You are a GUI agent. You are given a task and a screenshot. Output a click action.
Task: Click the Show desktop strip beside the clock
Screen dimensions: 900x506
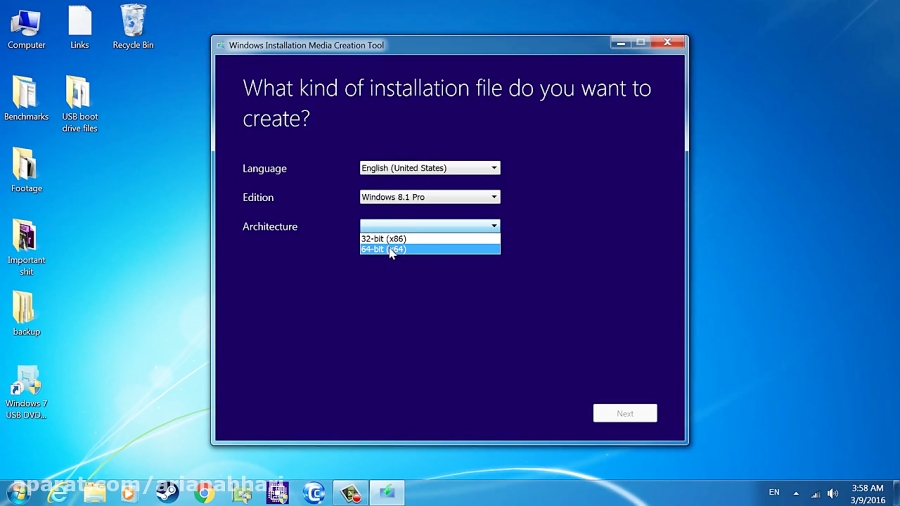[896, 493]
